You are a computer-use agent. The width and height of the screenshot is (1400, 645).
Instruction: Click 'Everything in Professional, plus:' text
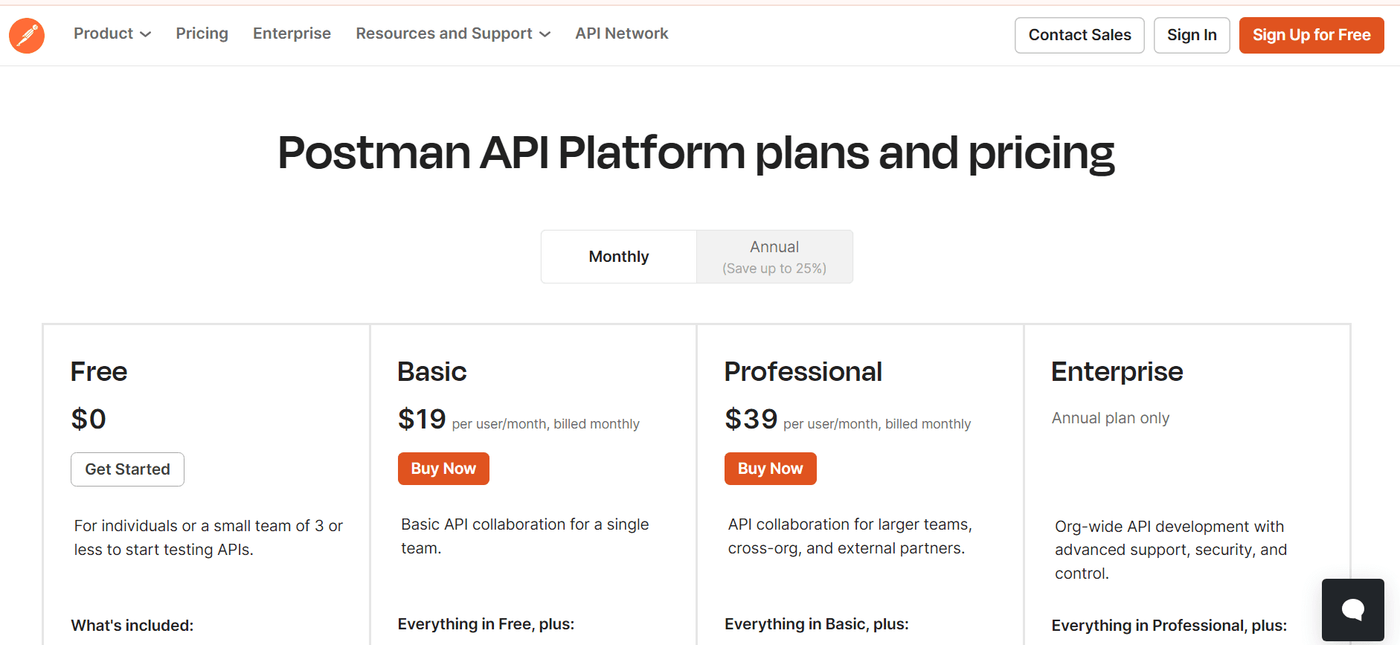tap(1169, 626)
